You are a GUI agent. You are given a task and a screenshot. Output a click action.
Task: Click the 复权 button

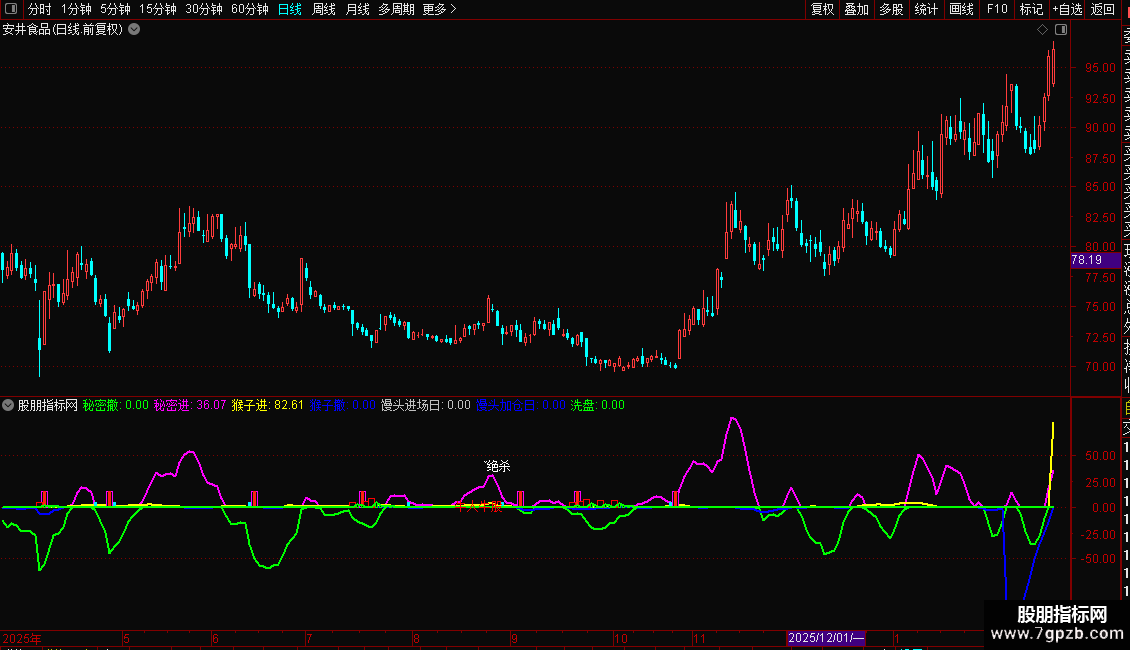click(822, 9)
